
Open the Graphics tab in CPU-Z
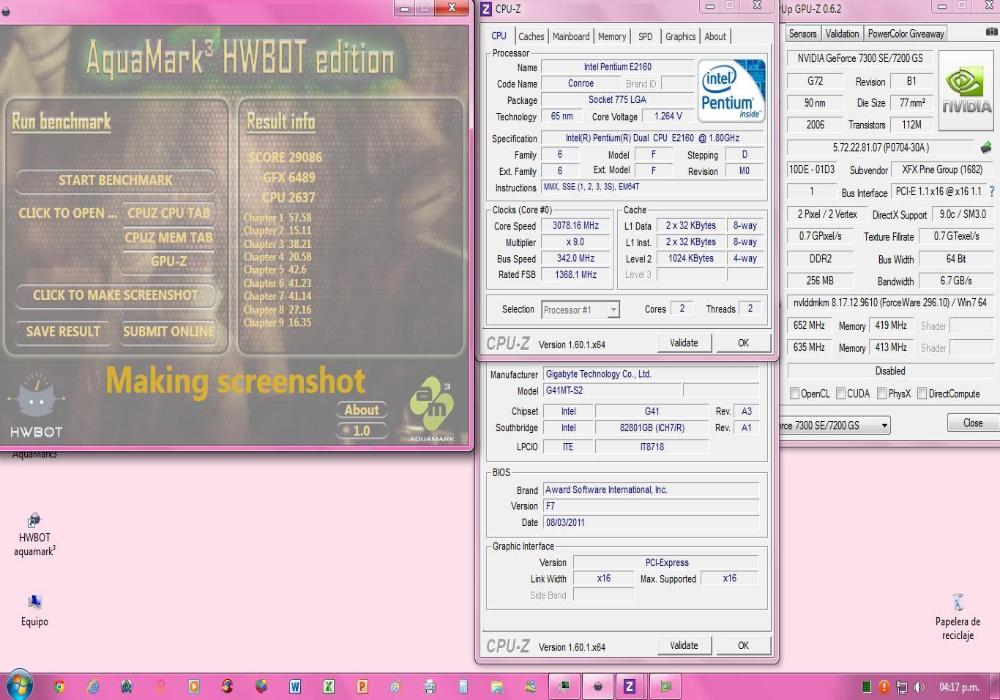(680, 36)
